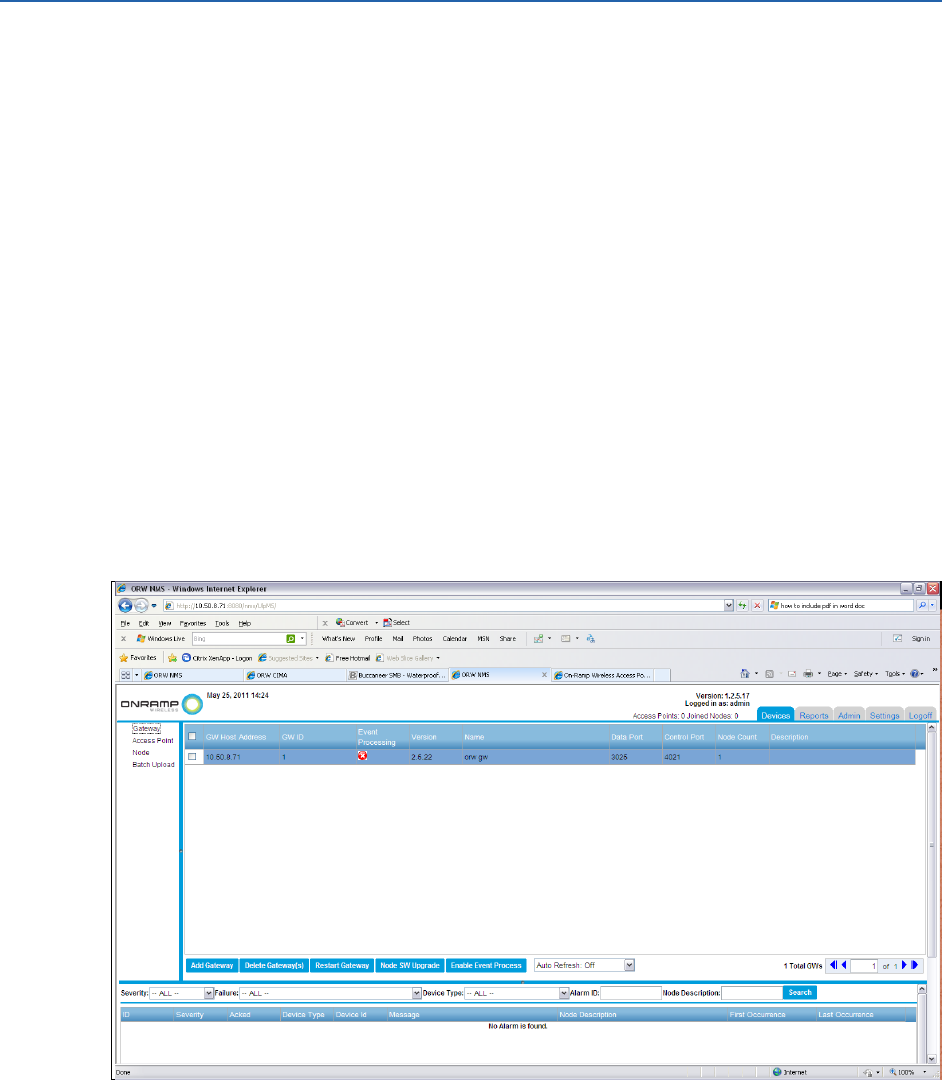Click the browser Back arrow button
The height and width of the screenshot is (1080, 942).
pyautogui.click(x=125, y=605)
